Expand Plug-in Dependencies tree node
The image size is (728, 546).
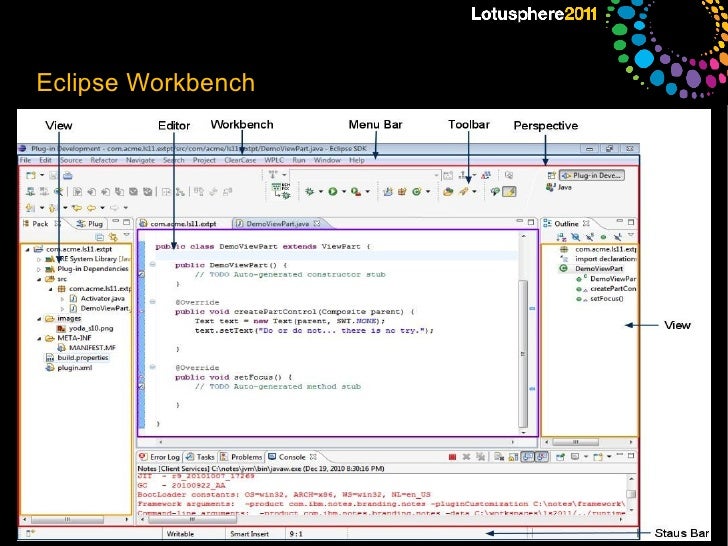(39, 269)
